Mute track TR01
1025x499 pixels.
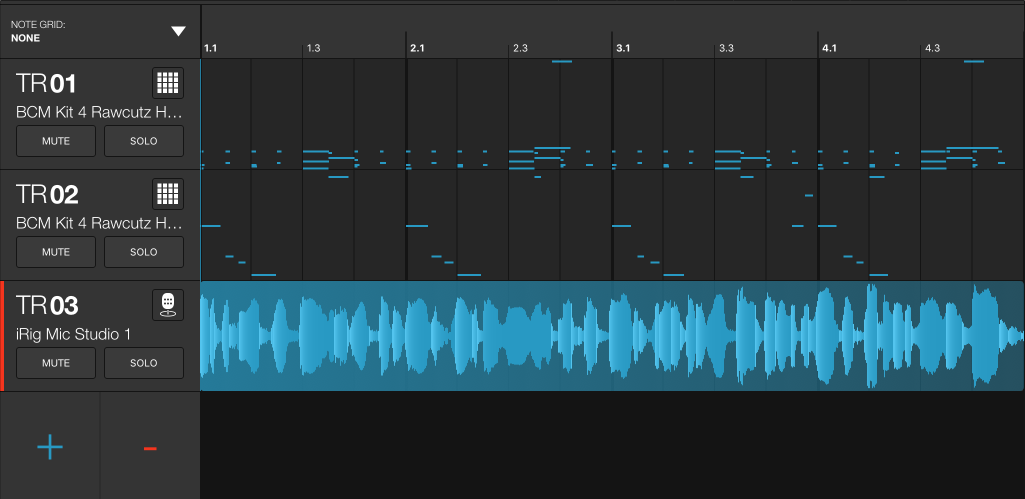pyautogui.click(x=56, y=141)
